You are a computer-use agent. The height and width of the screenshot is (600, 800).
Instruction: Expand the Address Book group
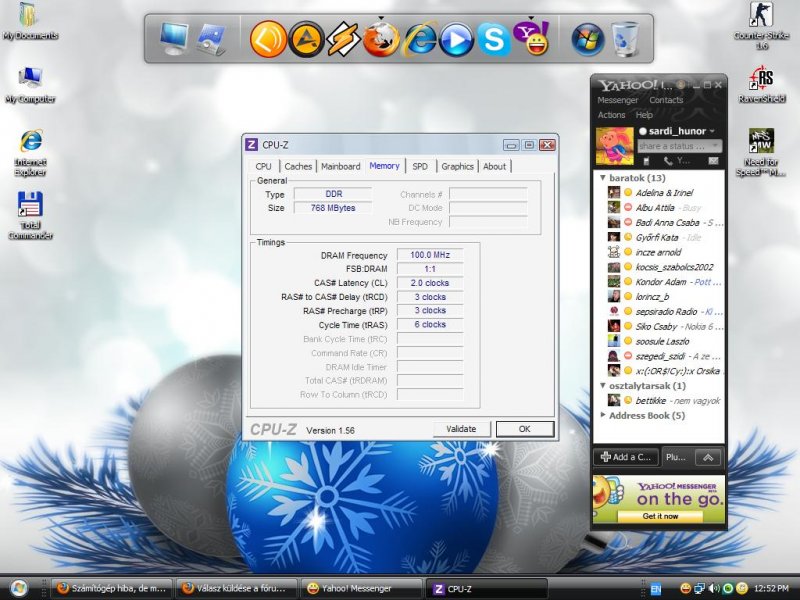coord(603,415)
